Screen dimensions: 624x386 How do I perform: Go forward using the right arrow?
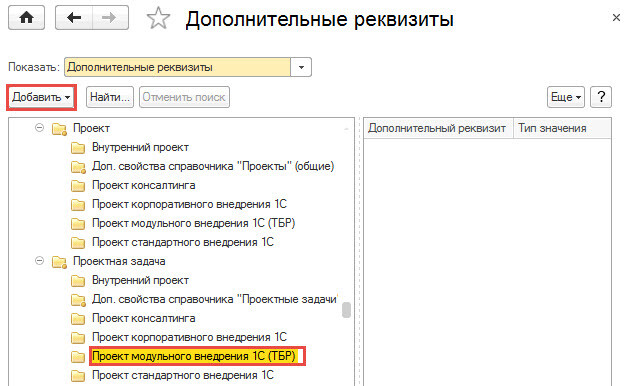coord(110,18)
